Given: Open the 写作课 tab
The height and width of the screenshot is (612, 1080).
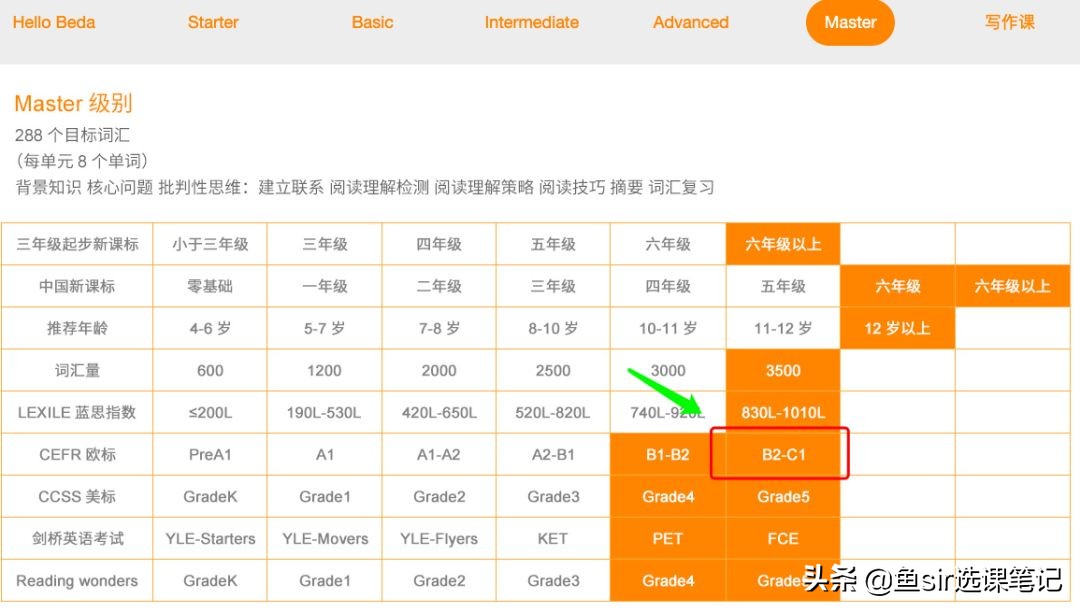Looking at the screenshot, I should pos(1009,23).
